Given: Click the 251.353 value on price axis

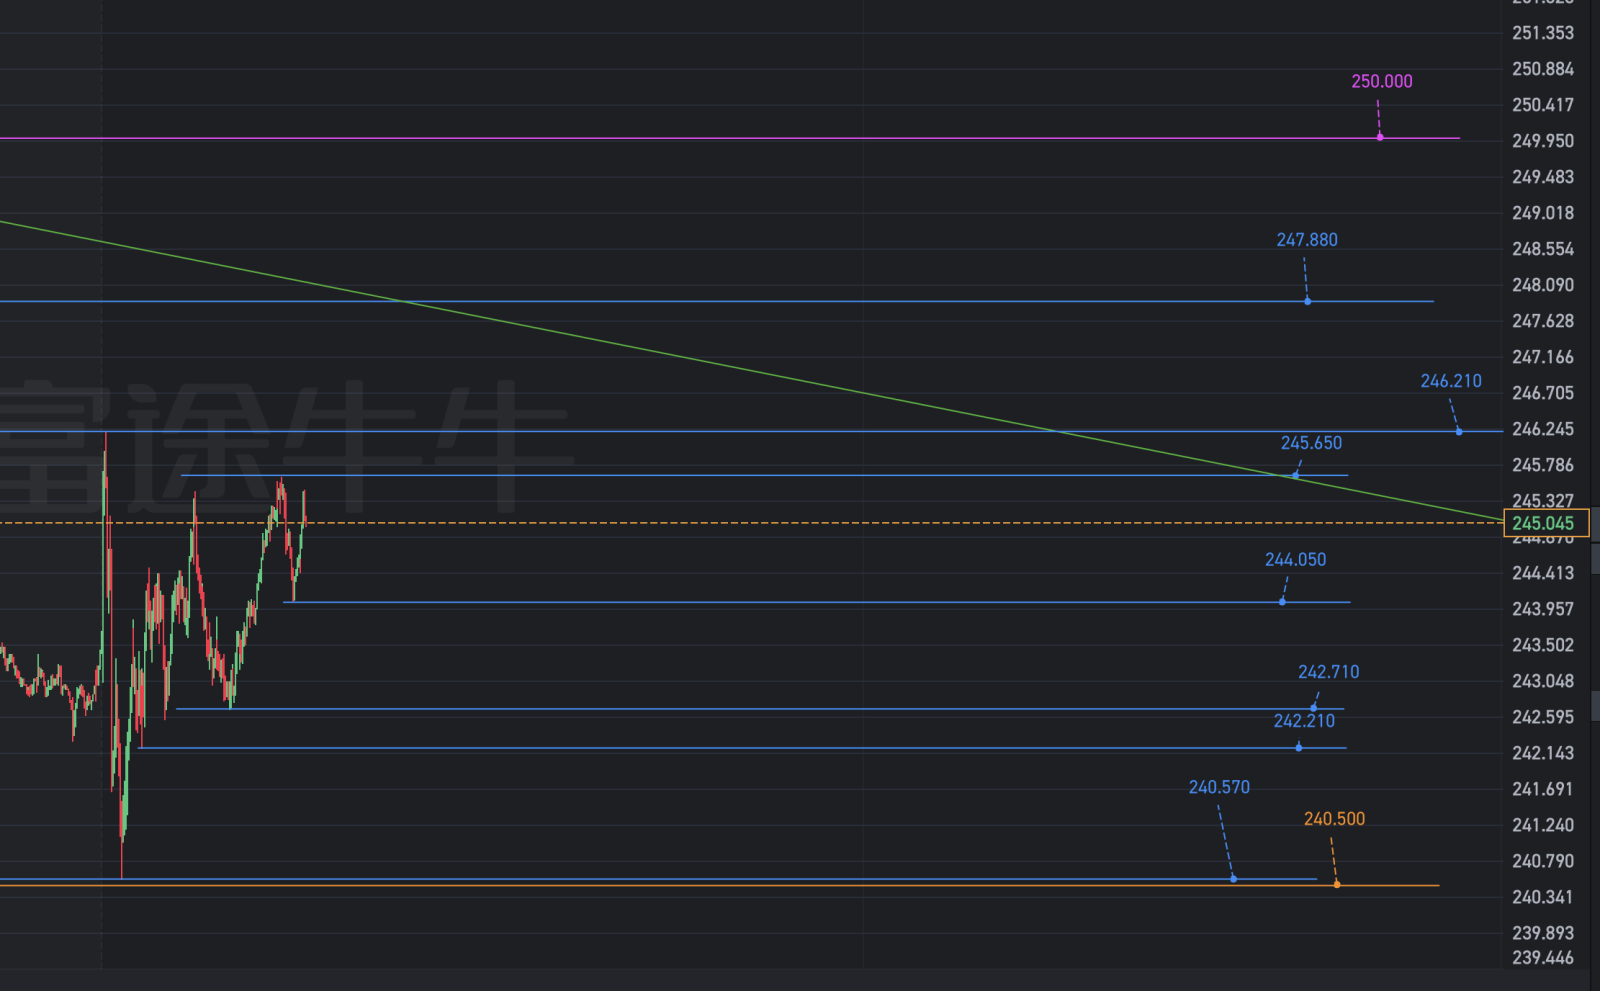Looking at the screenshot, I should click(1543, 33).
